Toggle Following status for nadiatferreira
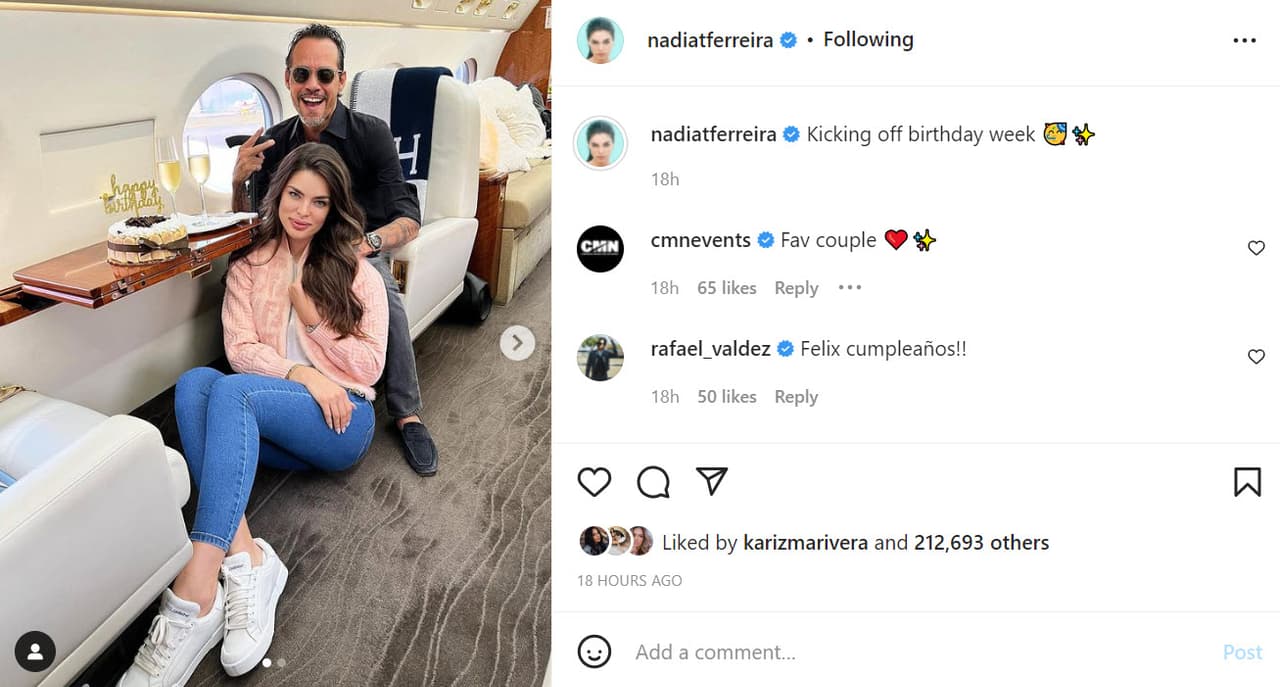Screen dimensions: 1280x687 [868, 39]
